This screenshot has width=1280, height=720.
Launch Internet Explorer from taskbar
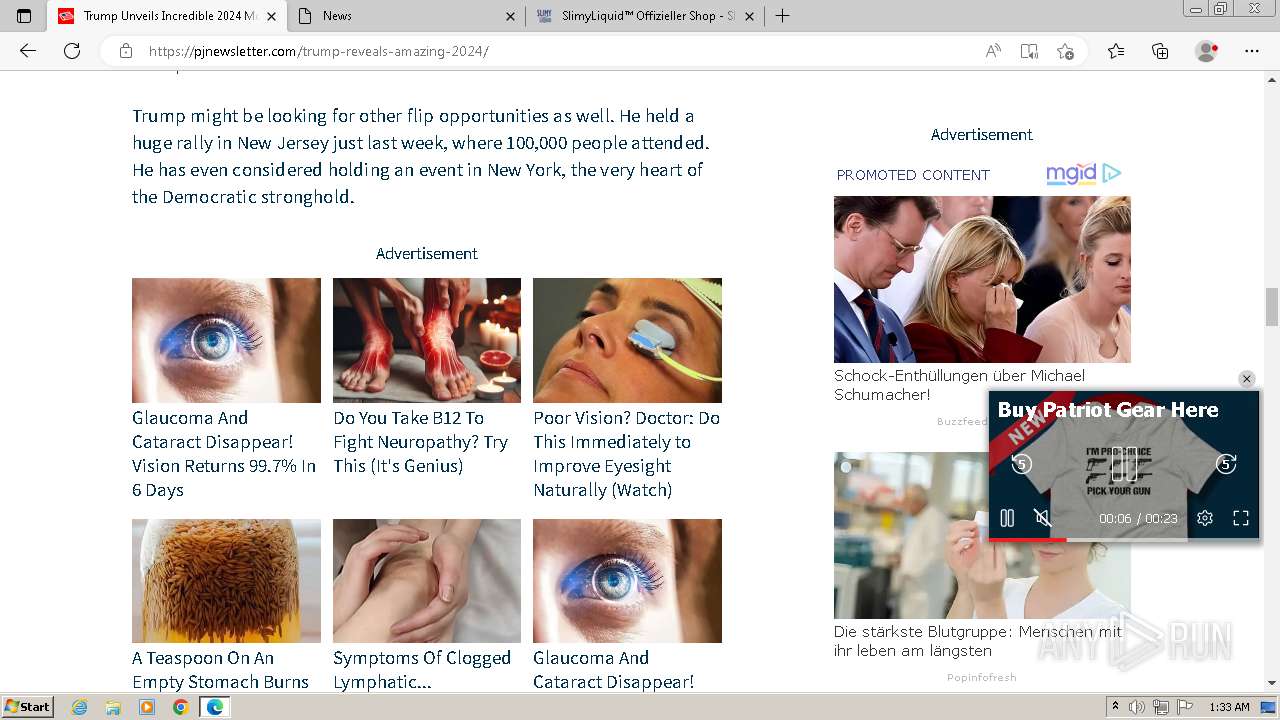80,707
